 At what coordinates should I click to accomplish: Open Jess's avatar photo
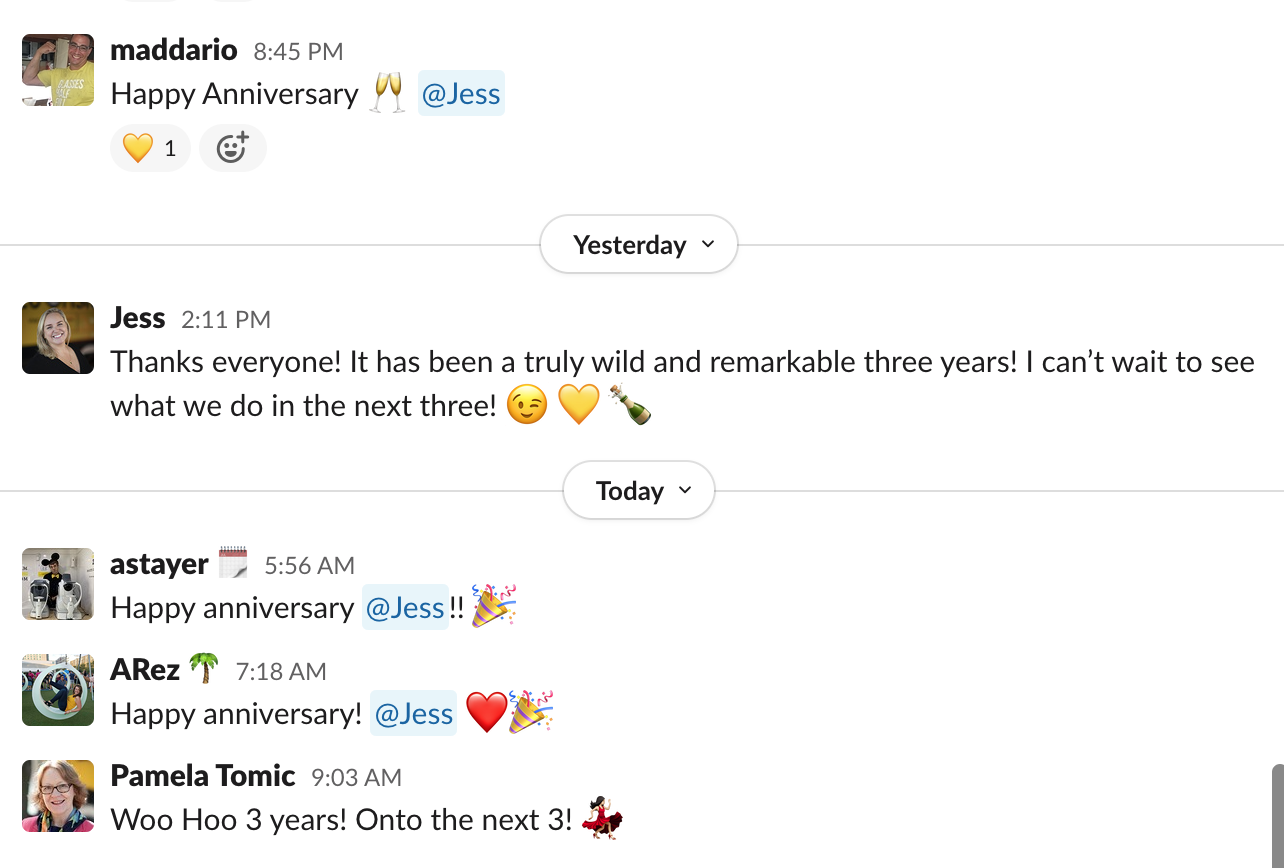[58, 338]
